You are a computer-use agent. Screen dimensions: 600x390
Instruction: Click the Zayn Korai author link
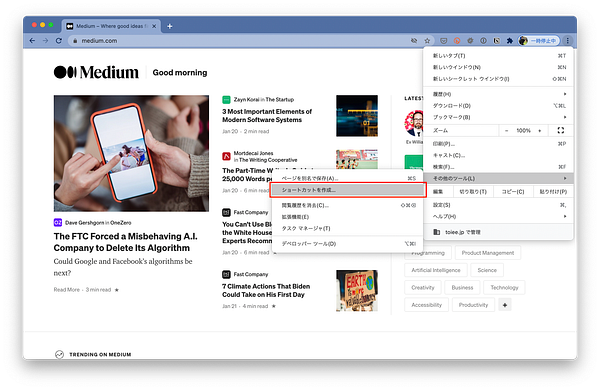click(246, 100)
